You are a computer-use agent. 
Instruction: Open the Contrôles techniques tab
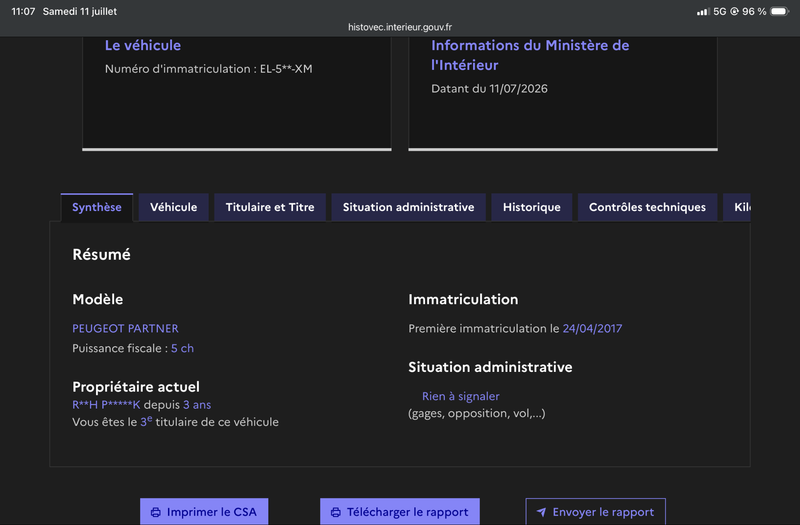point(647,207)
